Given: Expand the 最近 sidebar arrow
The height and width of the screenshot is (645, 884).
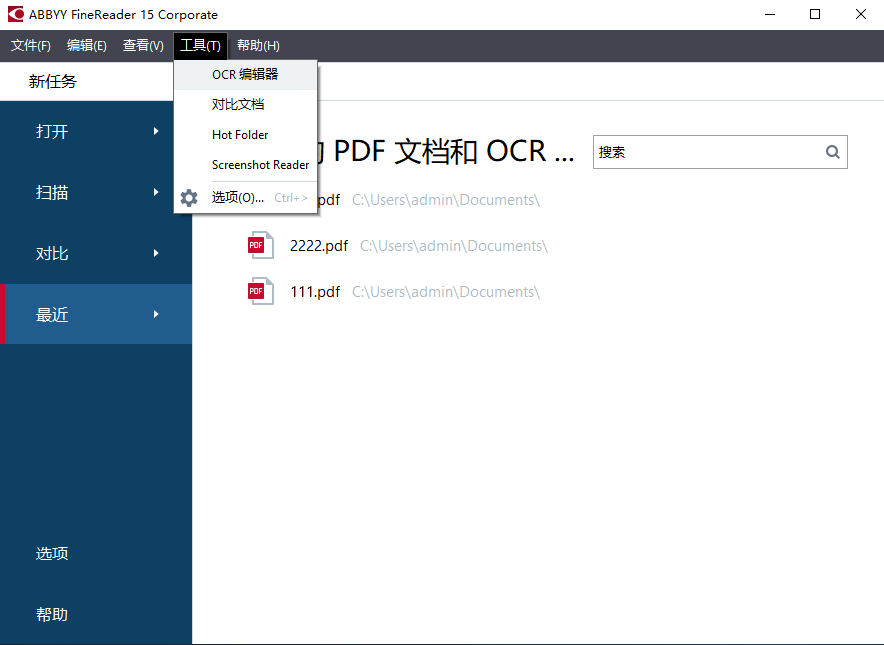Looking at the screenshot, I should pos(156,313).
